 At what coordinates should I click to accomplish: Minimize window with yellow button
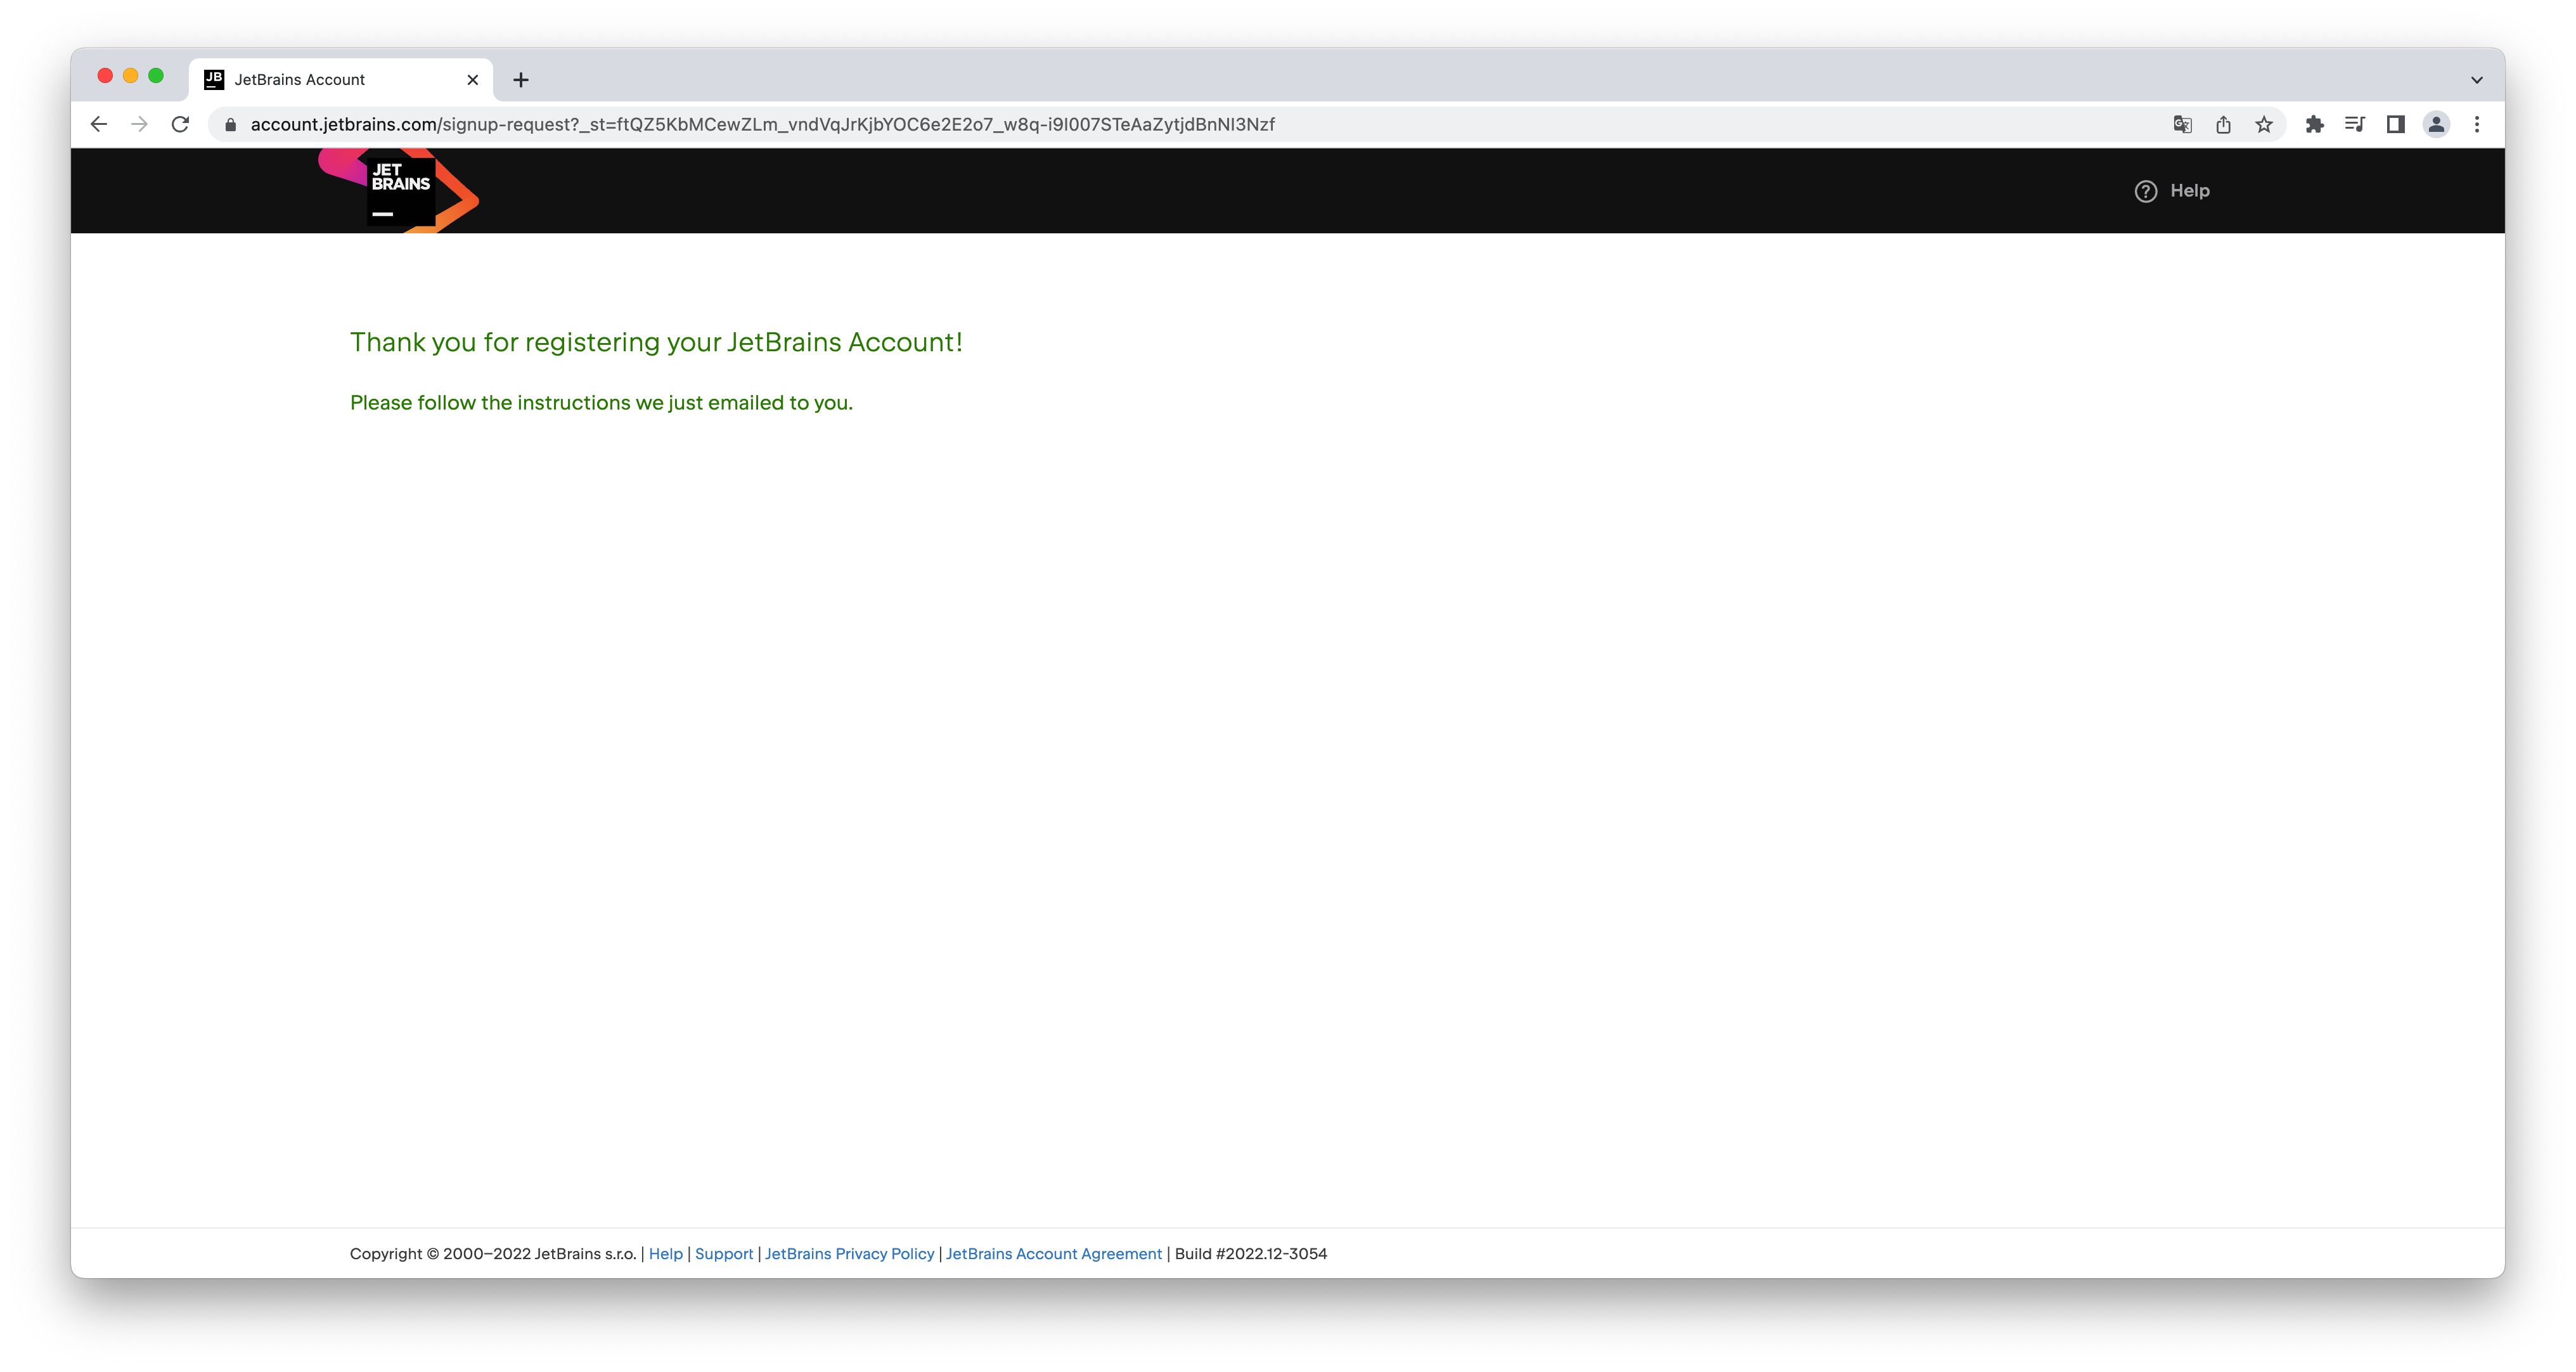(x=130, y=76)
